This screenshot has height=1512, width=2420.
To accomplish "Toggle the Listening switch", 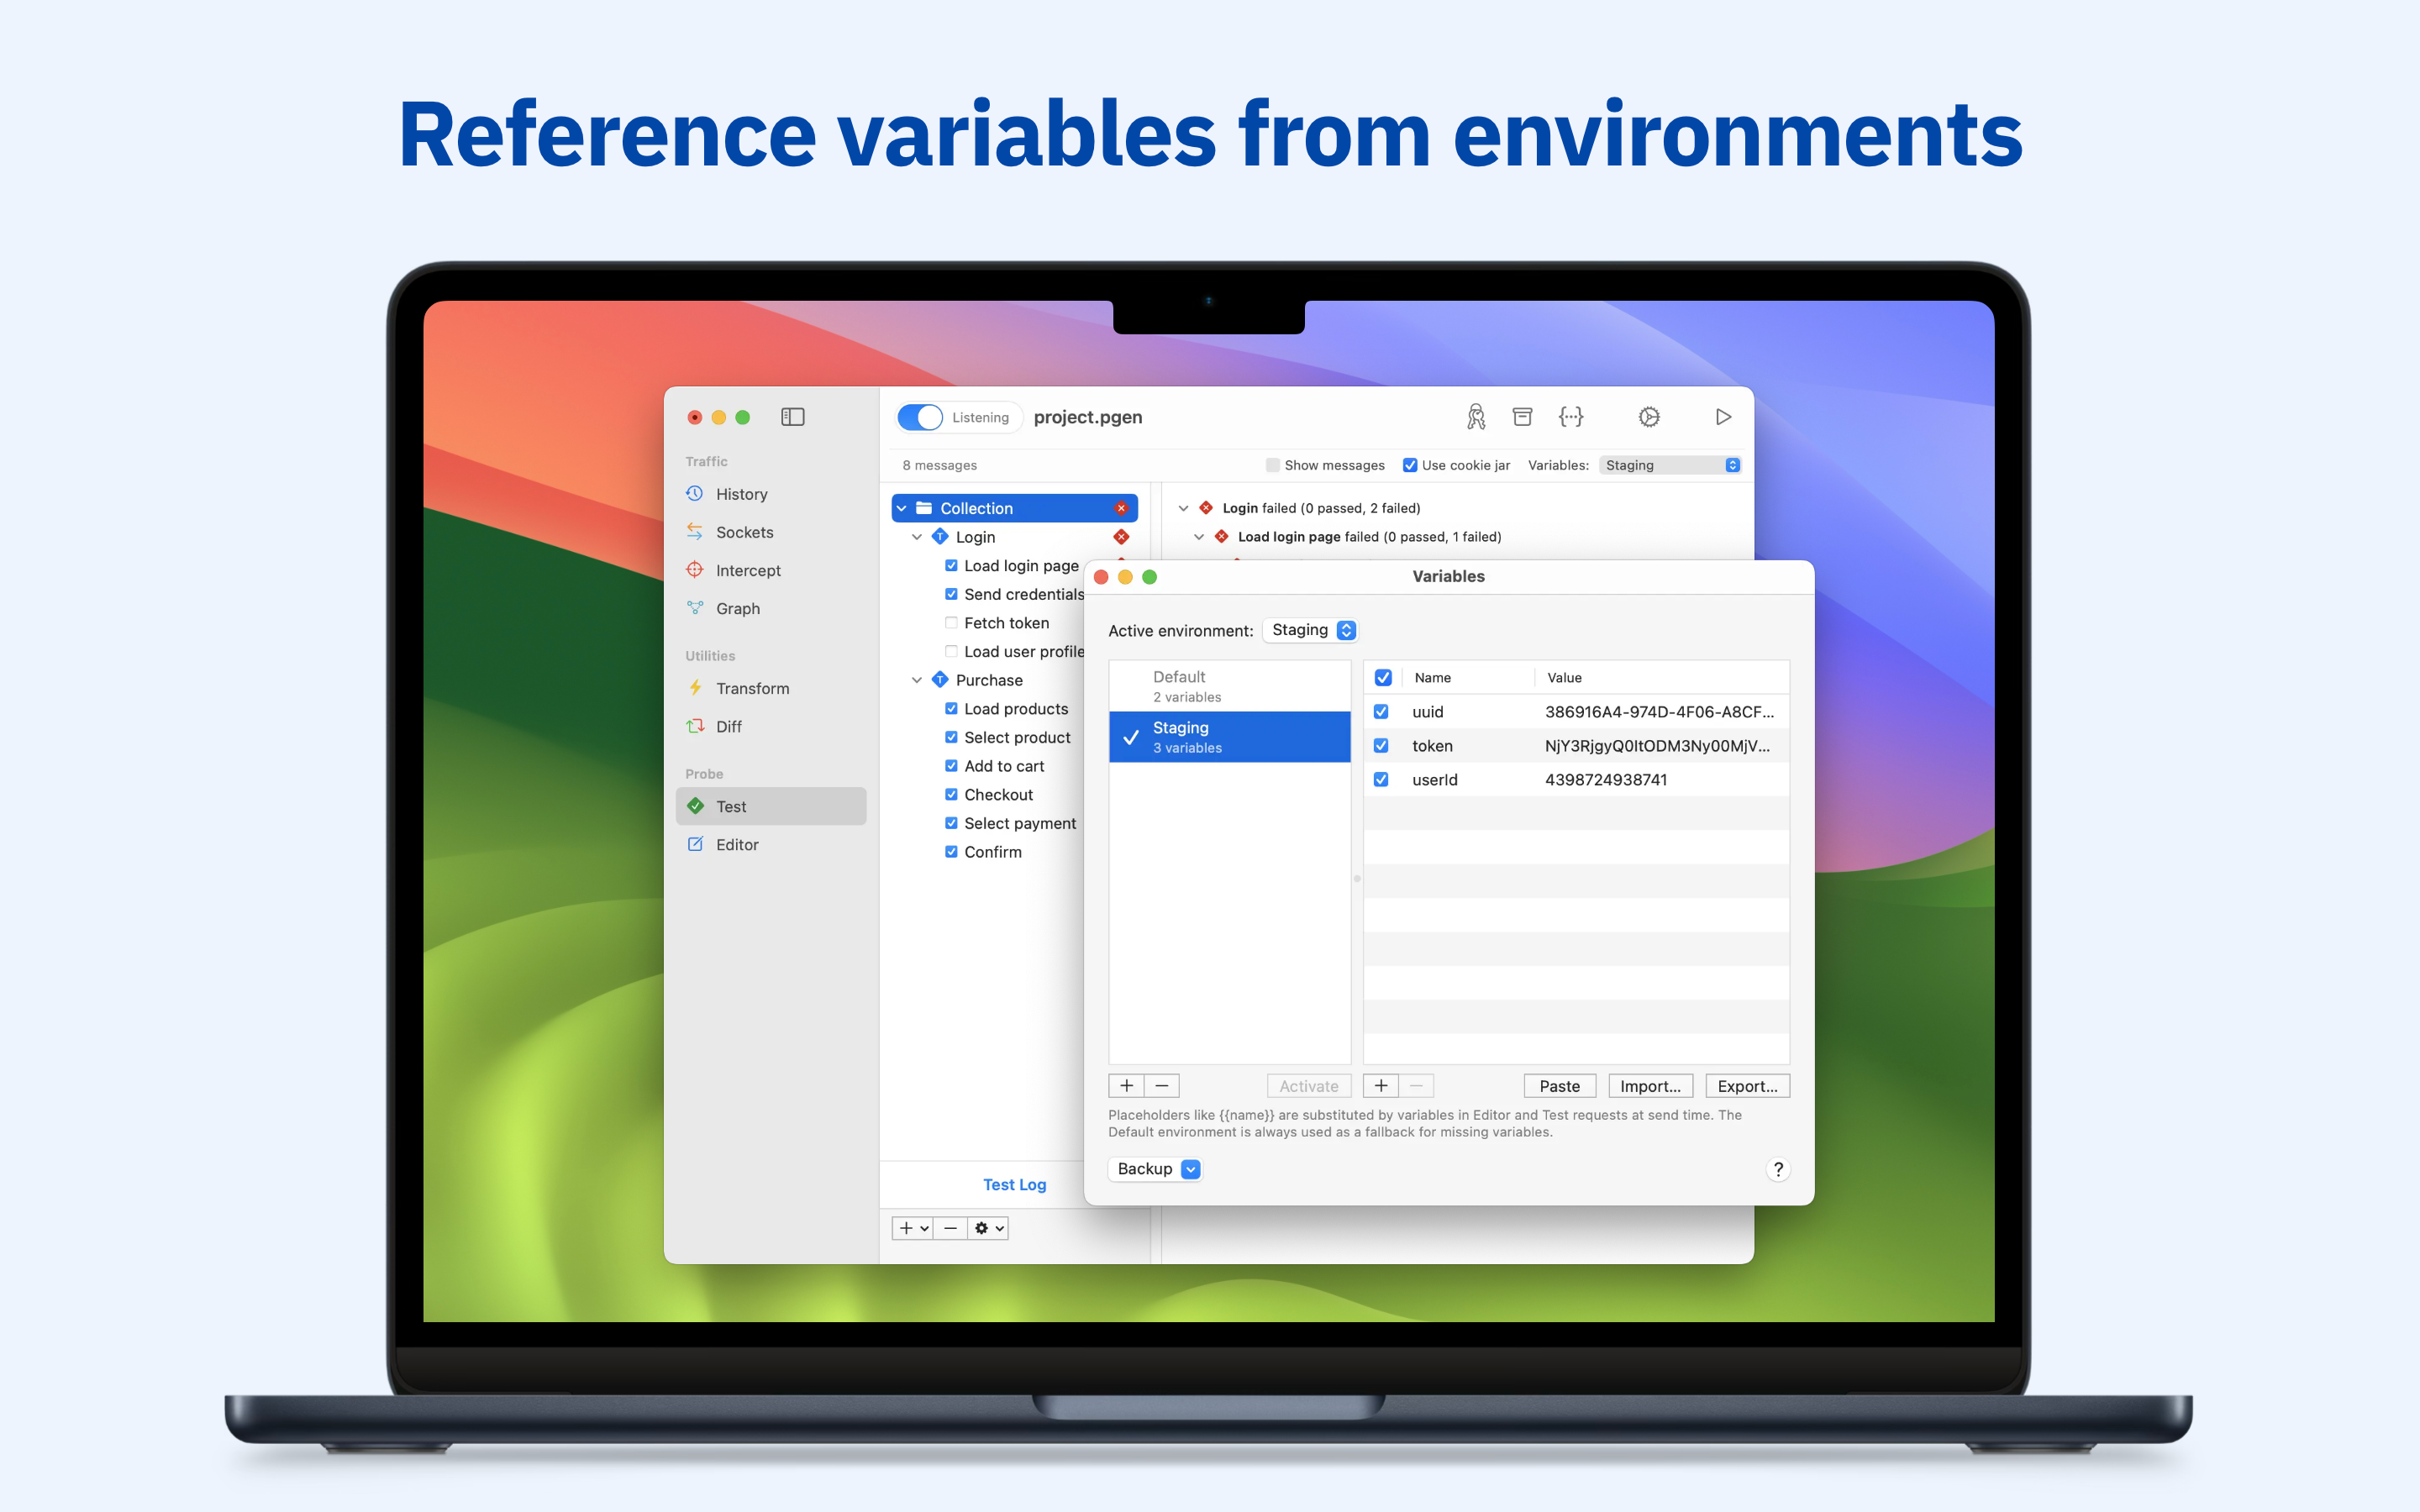I will click(x=920, y=417).
